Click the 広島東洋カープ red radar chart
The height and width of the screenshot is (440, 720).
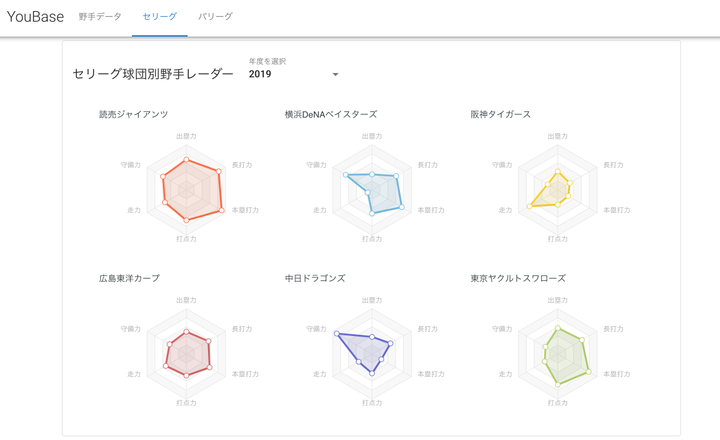point(187,352)
